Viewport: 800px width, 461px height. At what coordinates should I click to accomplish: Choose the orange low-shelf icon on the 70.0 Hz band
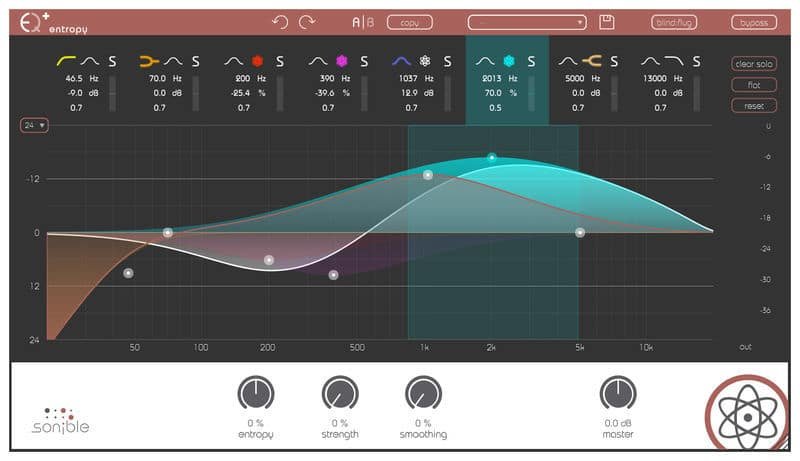(148, 61)
